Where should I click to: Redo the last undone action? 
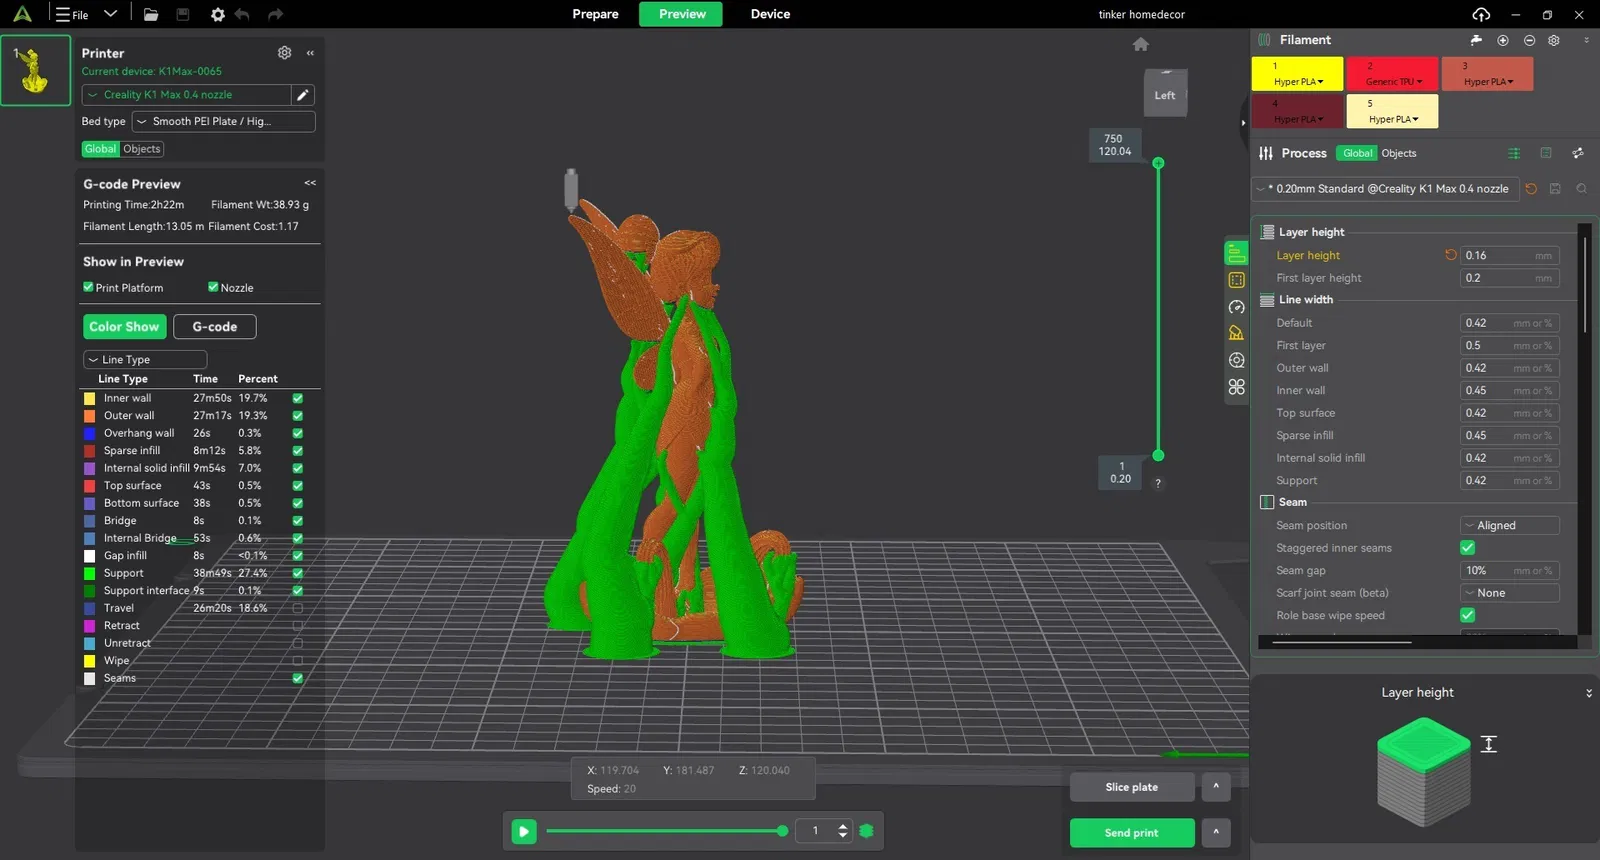pyautogui.click(x=276, y=14)
